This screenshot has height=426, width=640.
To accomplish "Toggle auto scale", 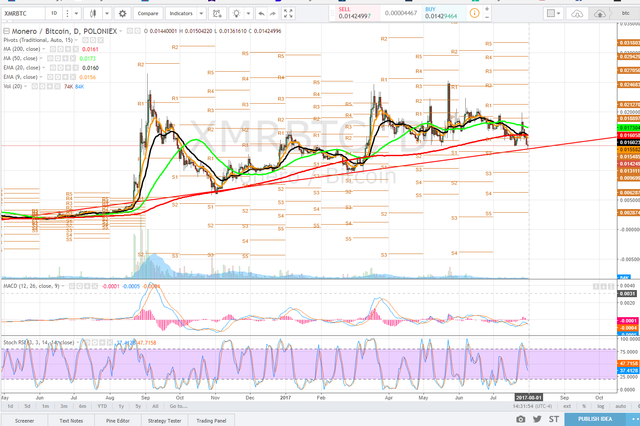I will (620, 406).
